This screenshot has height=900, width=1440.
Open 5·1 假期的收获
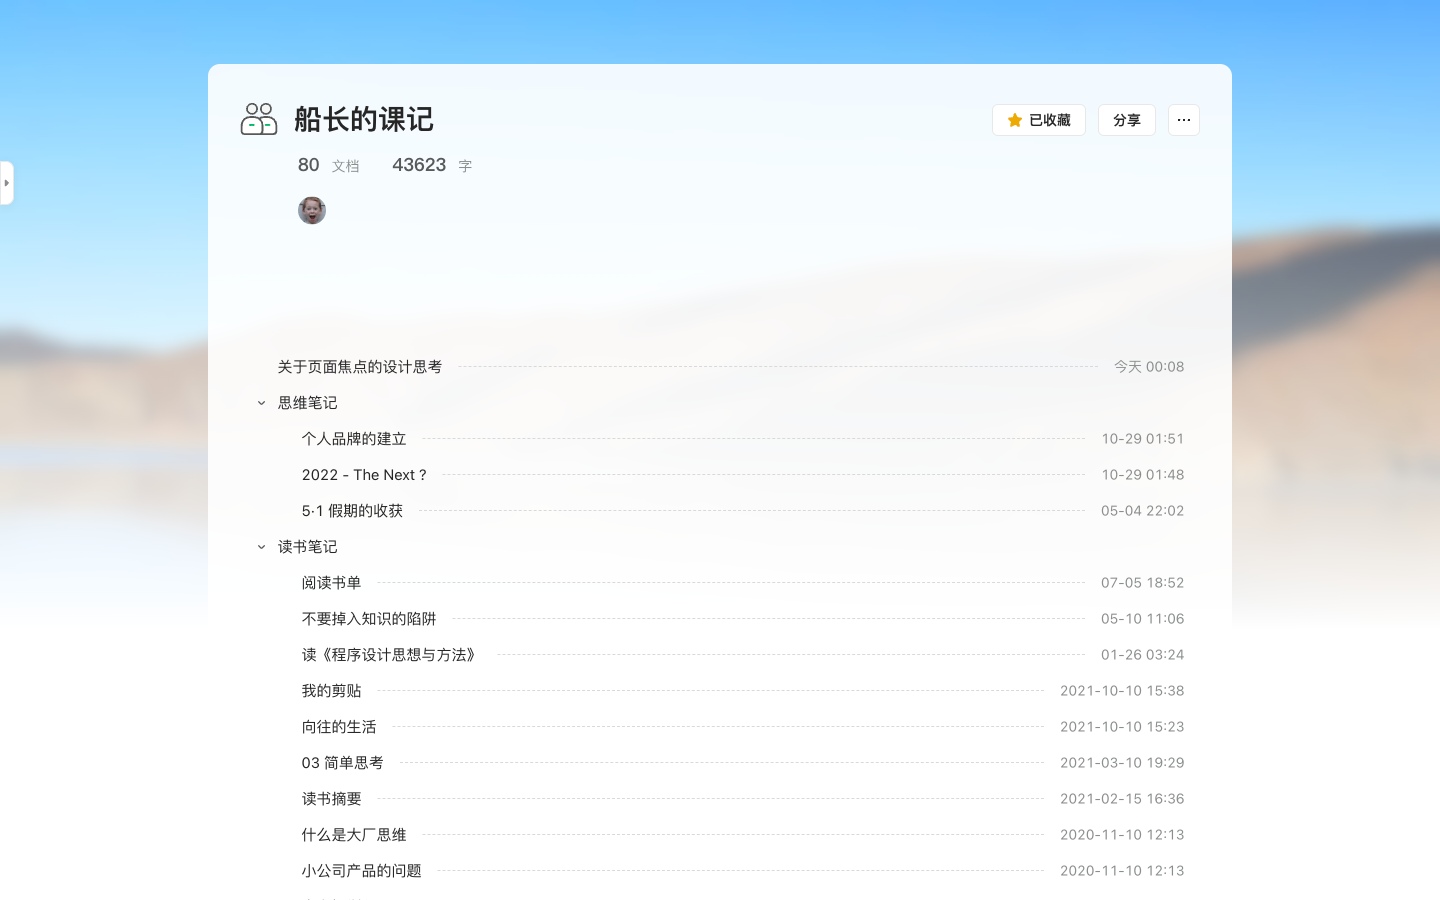352,510
